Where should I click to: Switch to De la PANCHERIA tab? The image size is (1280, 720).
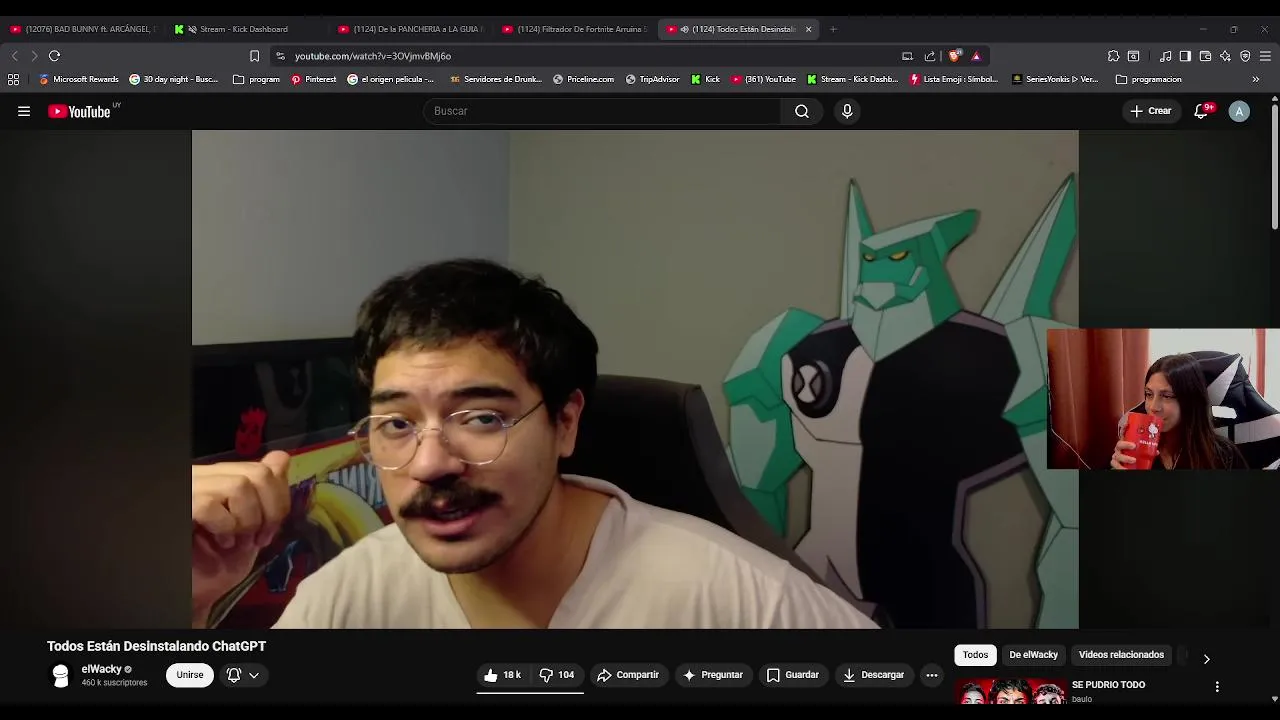coord(410,29)
